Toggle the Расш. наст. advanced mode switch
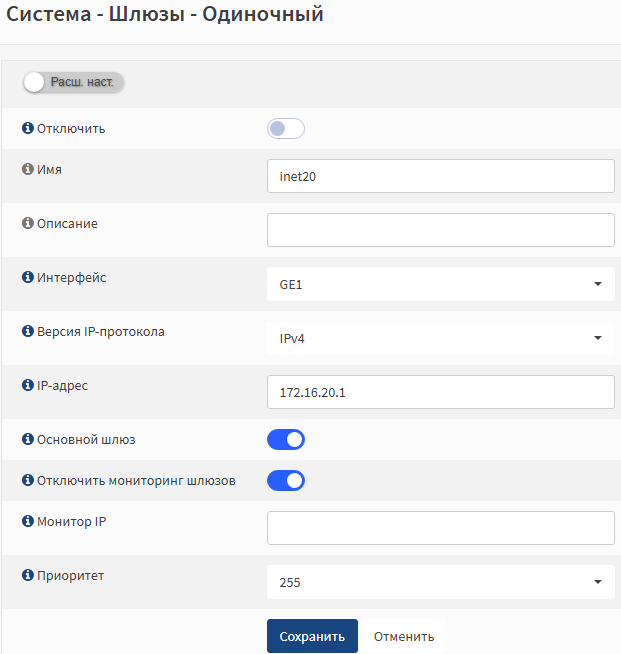Image resolution: width=621 pixels, height=654 pixels. 73,82
